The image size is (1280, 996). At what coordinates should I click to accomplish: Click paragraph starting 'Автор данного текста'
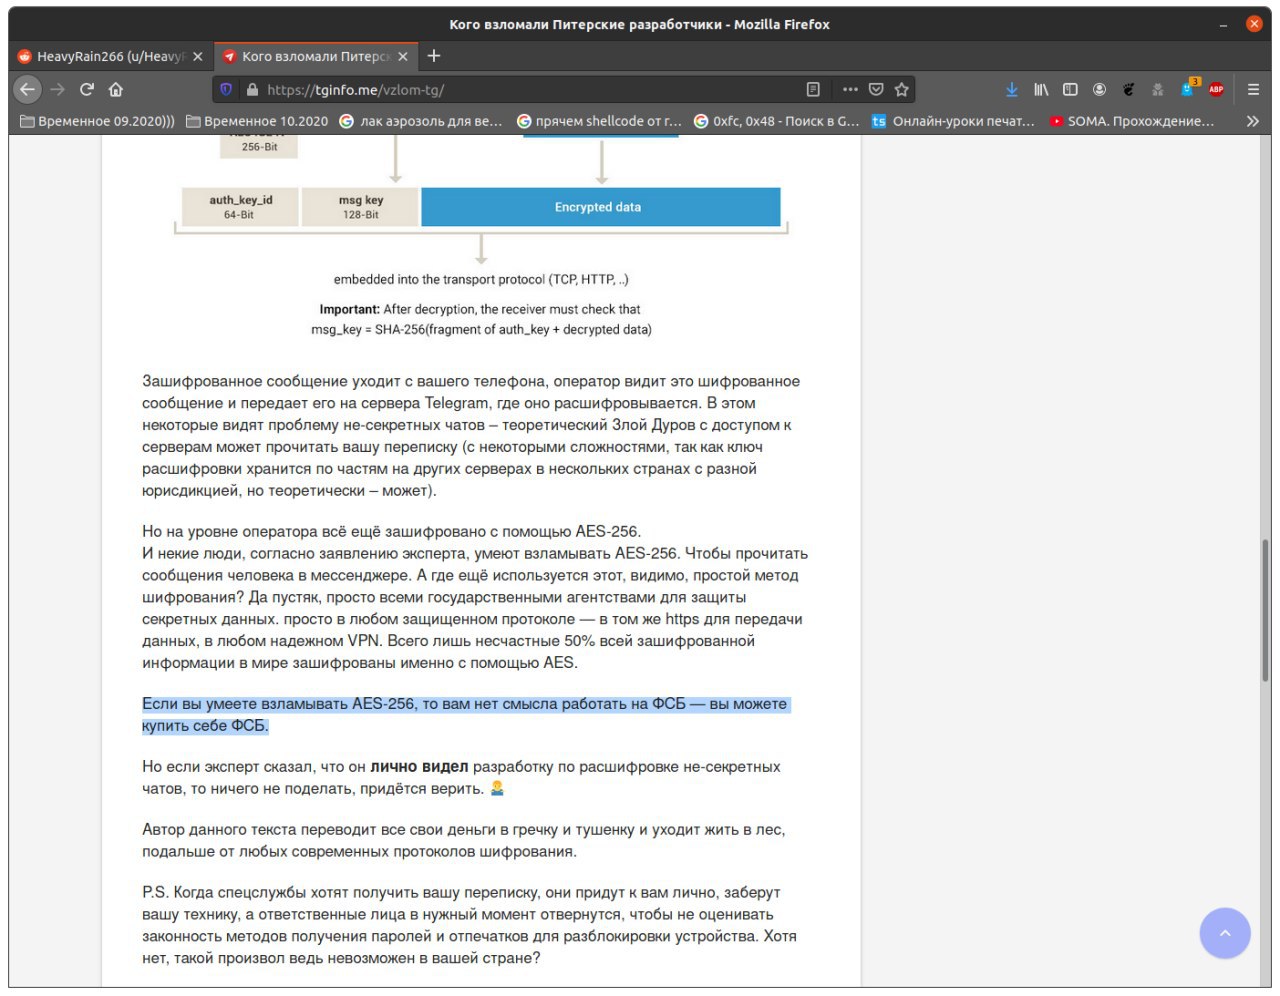(x=463, y=841)
